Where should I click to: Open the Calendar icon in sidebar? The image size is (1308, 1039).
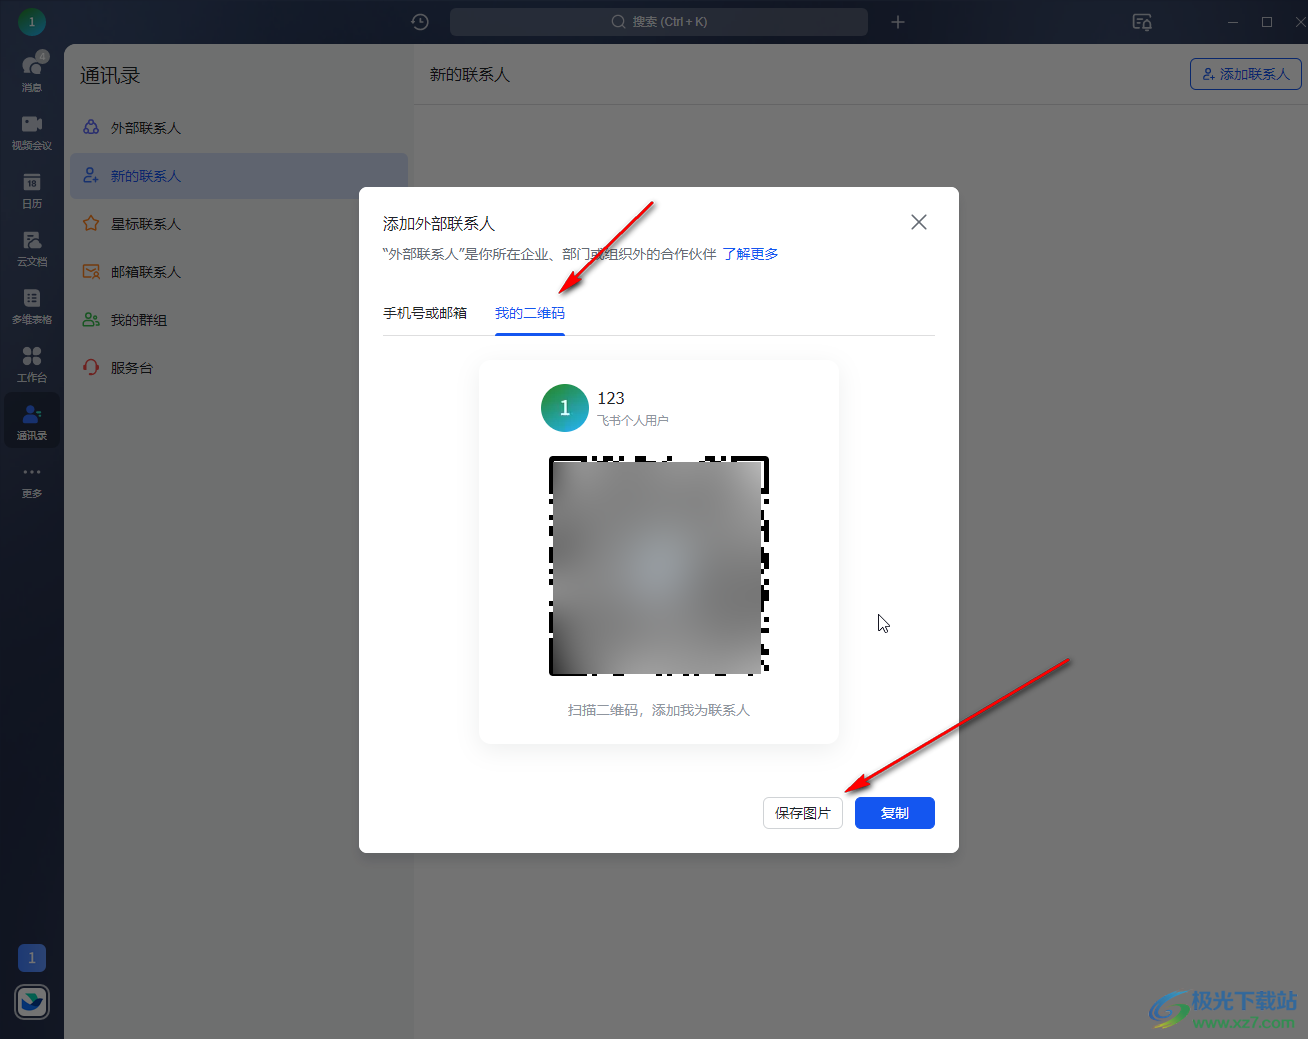(32, 189)
